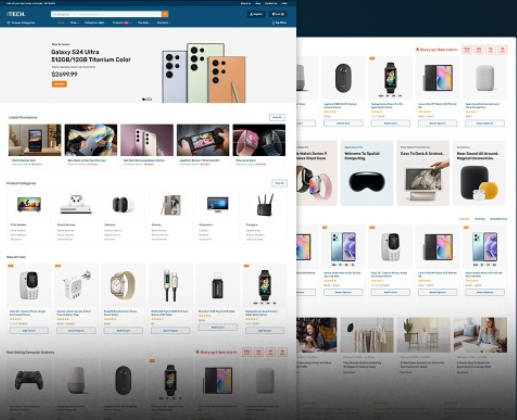
Task: Click View All beside Latest Promotions
Action: [277, 117]
